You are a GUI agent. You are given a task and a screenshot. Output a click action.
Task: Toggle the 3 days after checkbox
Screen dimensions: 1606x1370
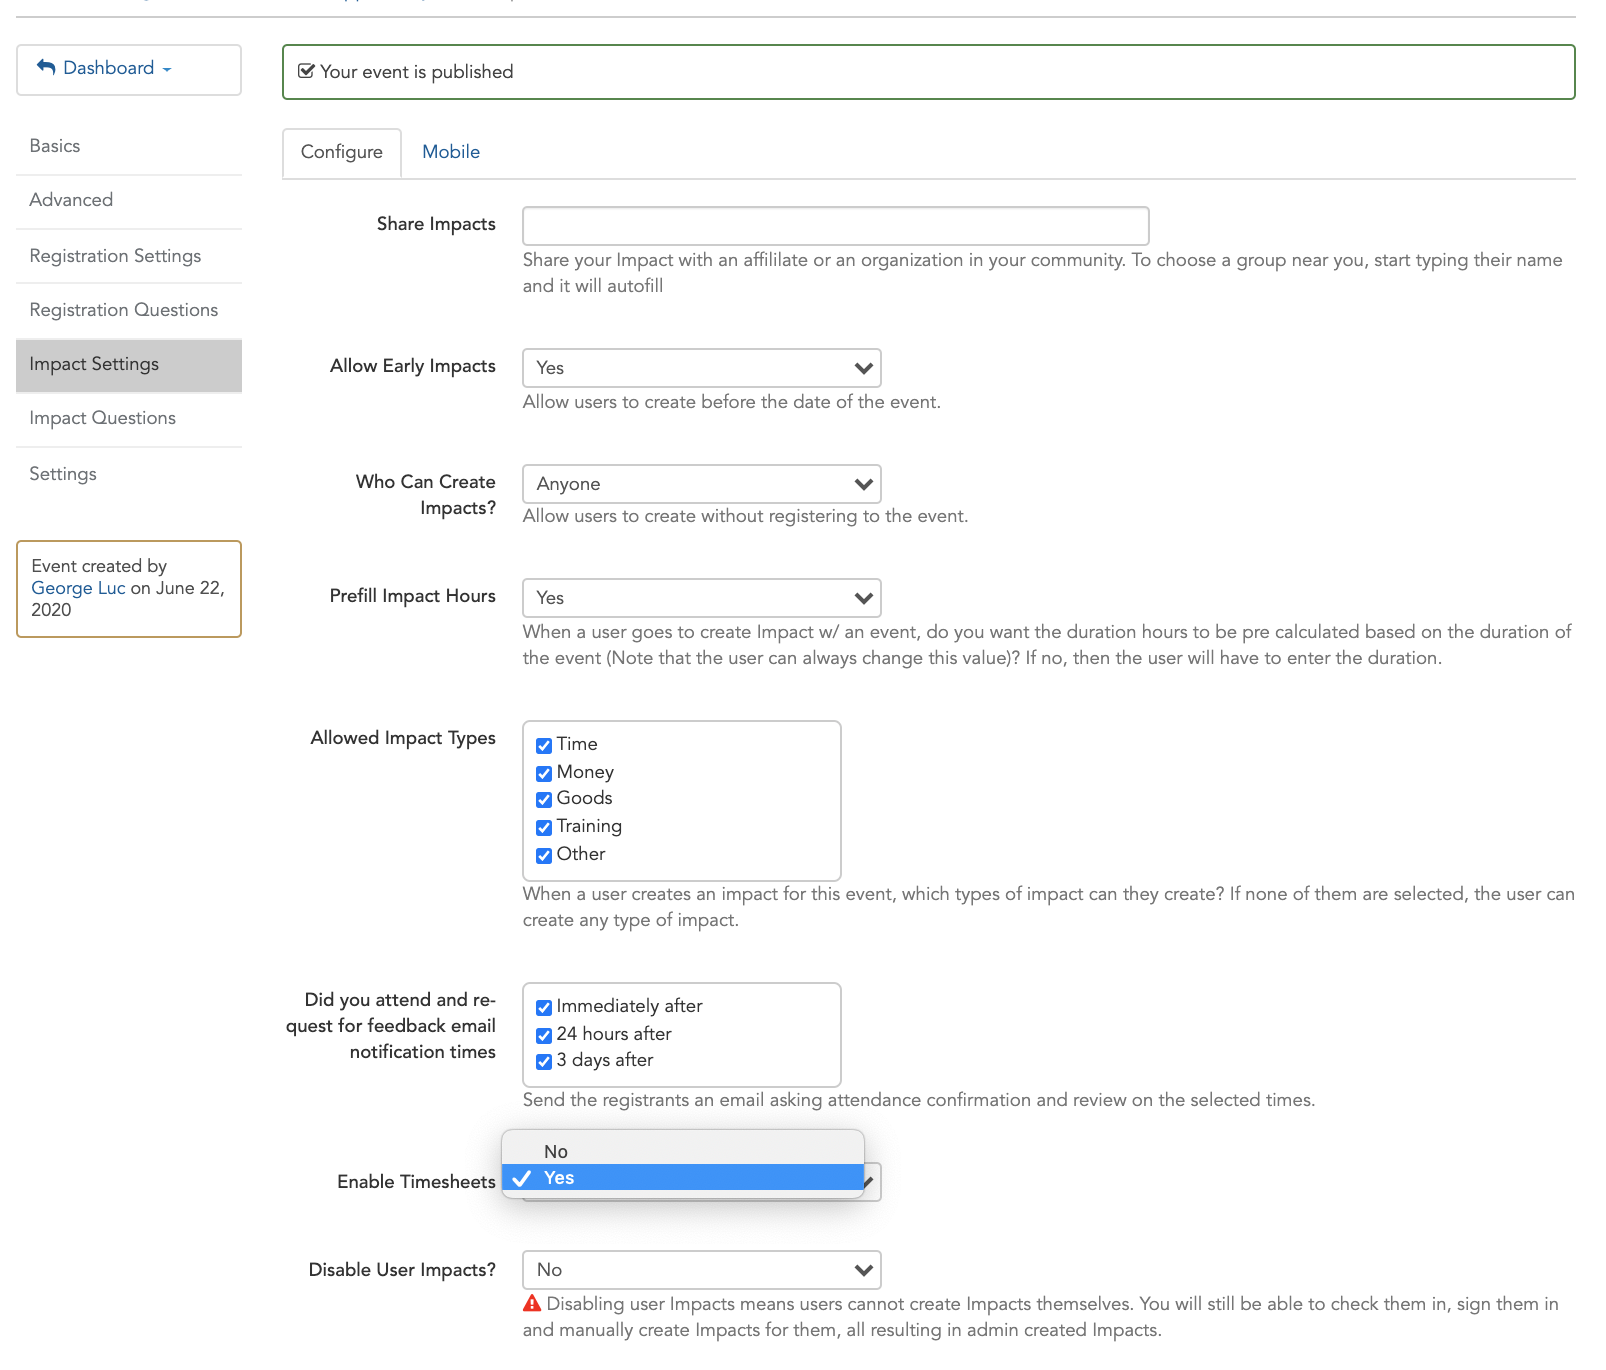click(x=544, y=1061)
